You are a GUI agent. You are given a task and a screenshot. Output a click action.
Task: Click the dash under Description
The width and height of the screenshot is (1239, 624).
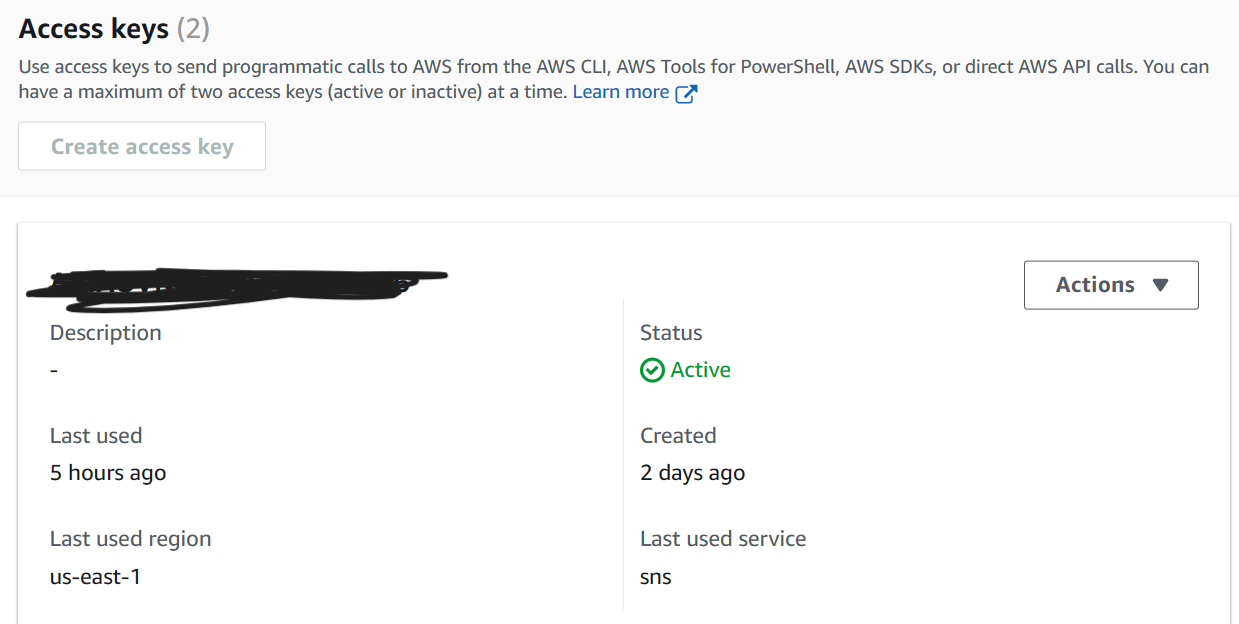(x=52, y=369)
